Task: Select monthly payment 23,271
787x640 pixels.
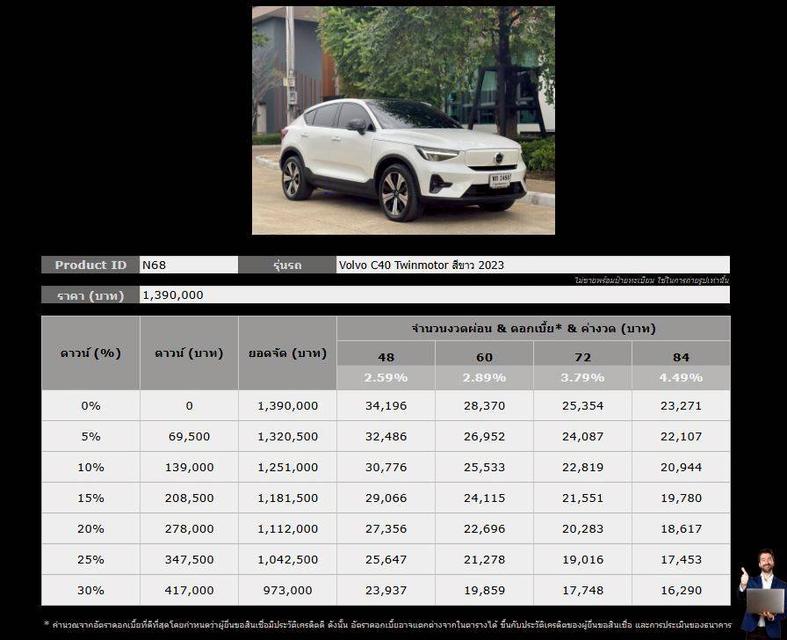Action: 681,406
